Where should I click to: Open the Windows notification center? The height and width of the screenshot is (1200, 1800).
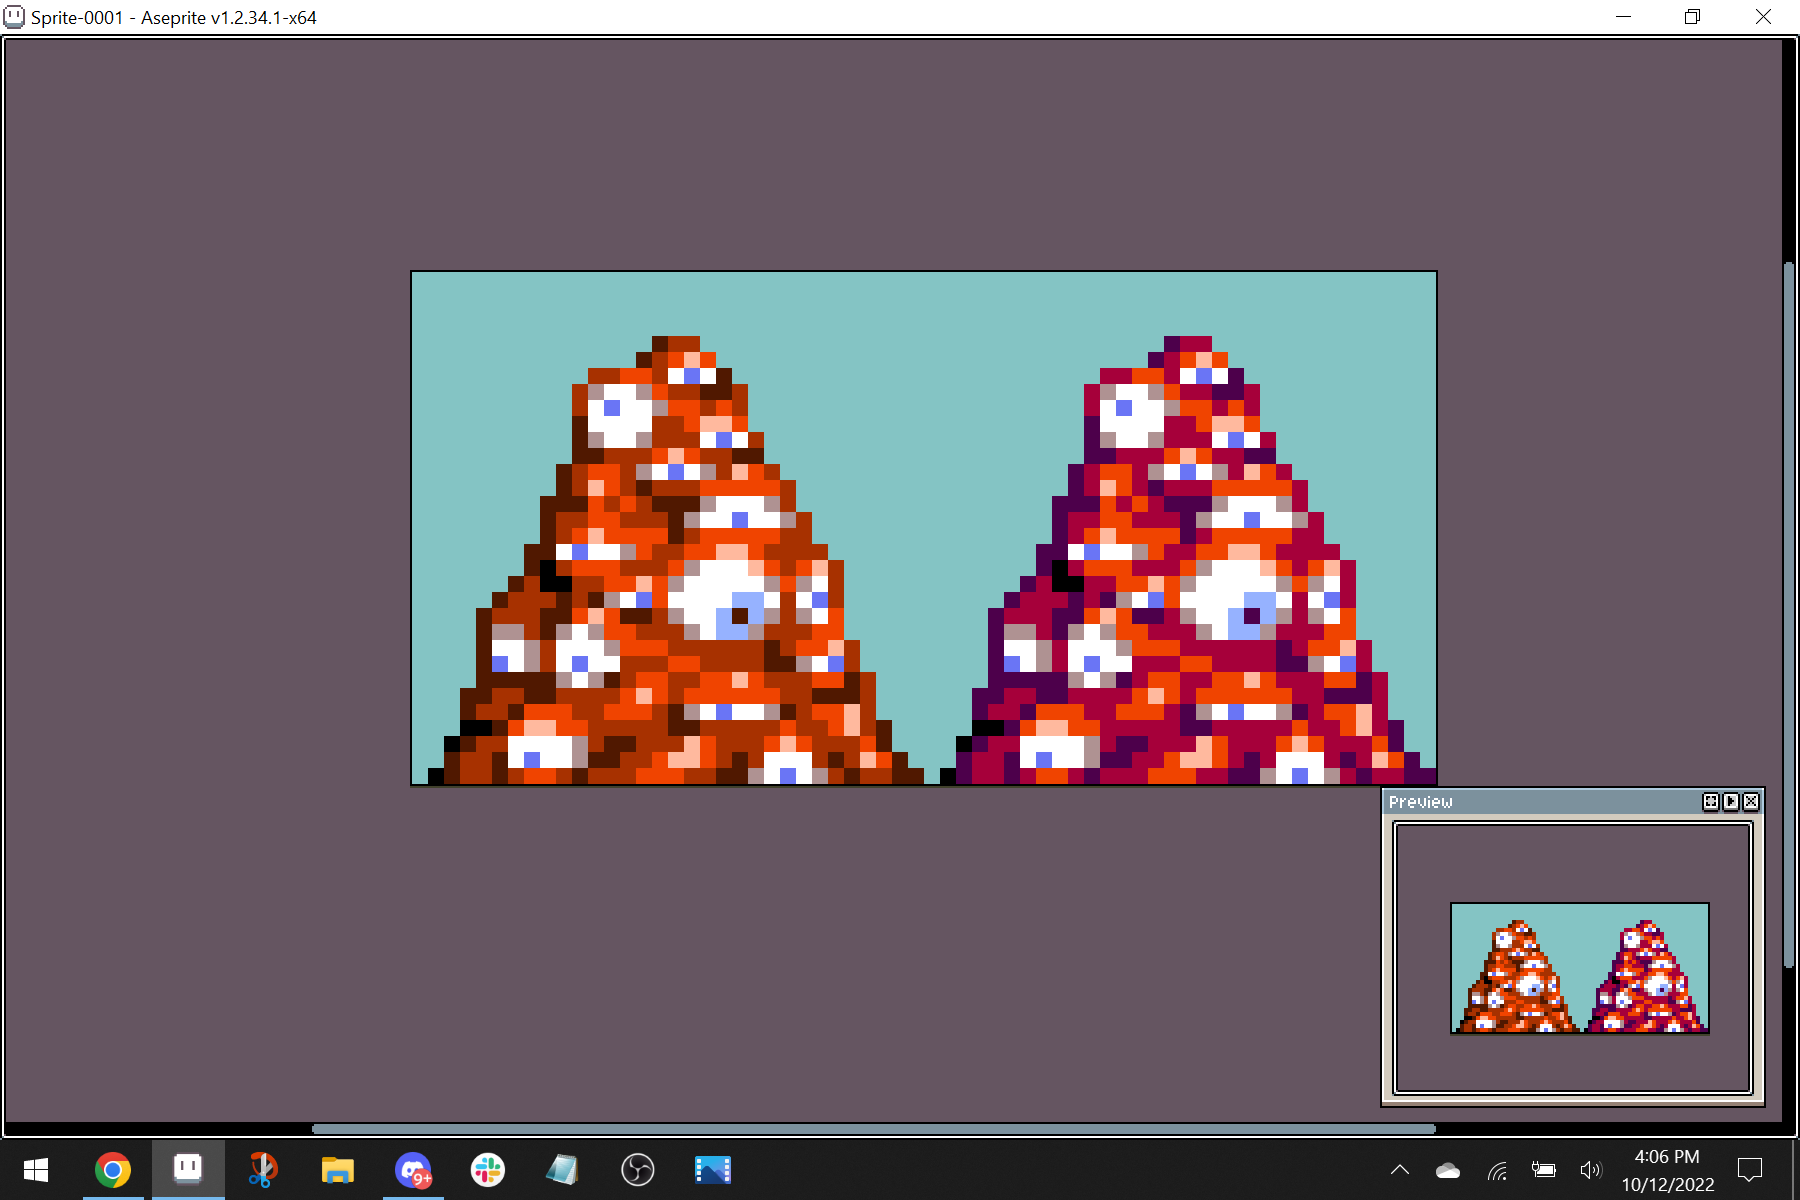(1750, 1170)
